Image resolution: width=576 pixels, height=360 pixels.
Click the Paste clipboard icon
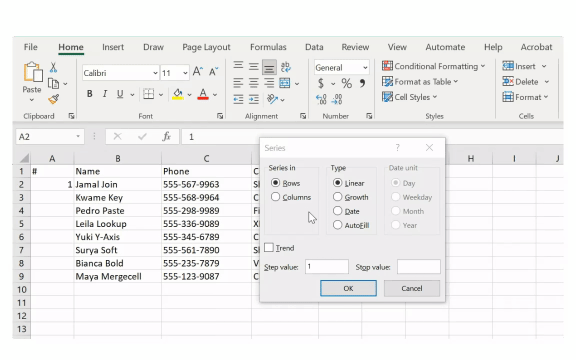(33, 72)
